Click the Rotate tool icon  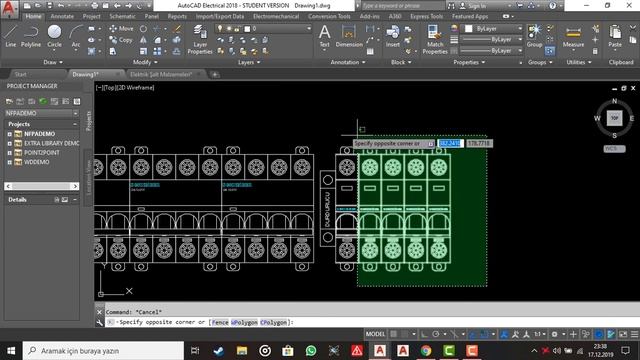pyautogui.click(x=143, y=29)
